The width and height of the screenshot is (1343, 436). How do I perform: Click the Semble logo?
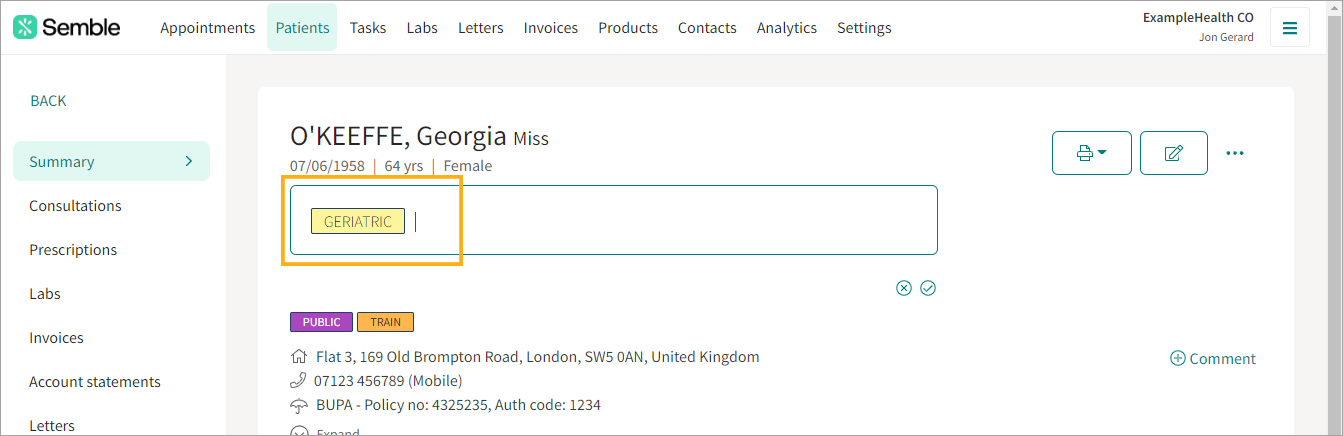pos(66,27)
